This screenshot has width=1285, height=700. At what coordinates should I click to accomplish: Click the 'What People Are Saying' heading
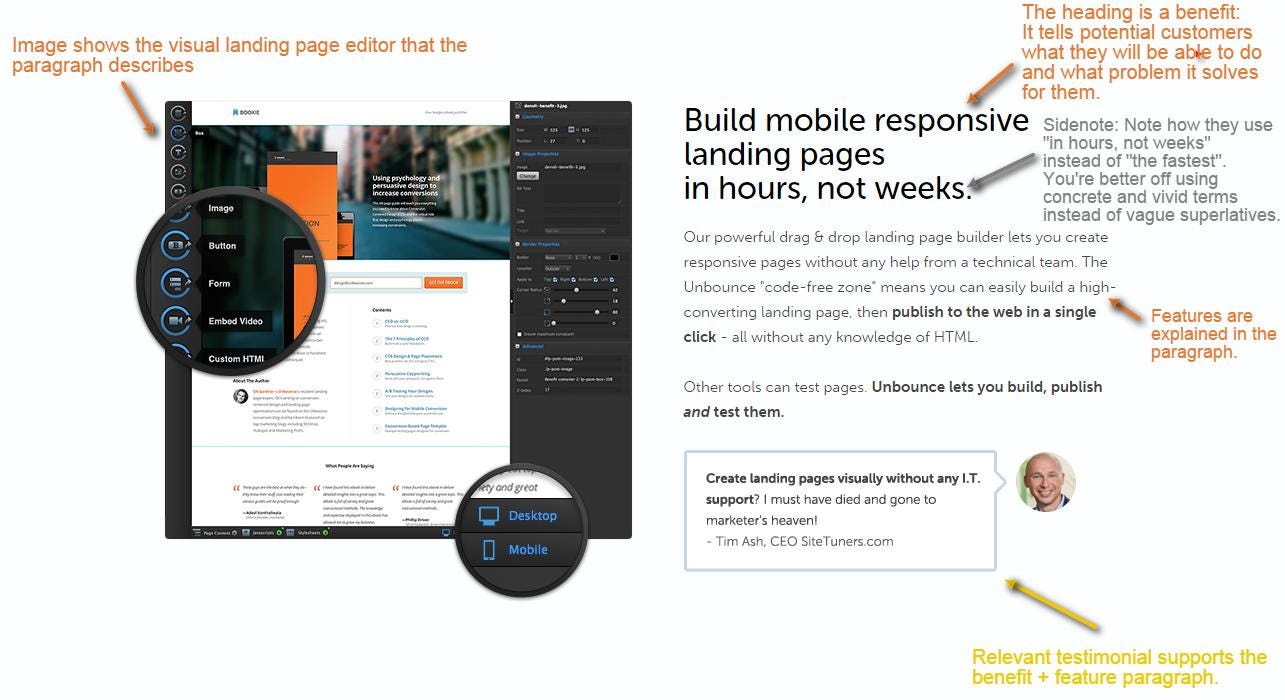pos(349,465)
